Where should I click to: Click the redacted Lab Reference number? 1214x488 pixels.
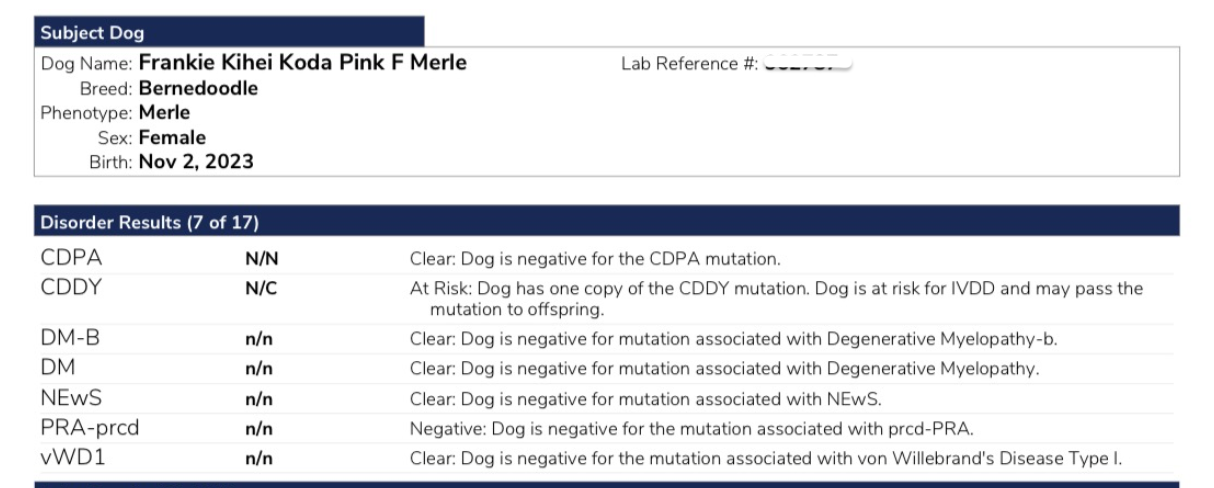click(808, 64)
